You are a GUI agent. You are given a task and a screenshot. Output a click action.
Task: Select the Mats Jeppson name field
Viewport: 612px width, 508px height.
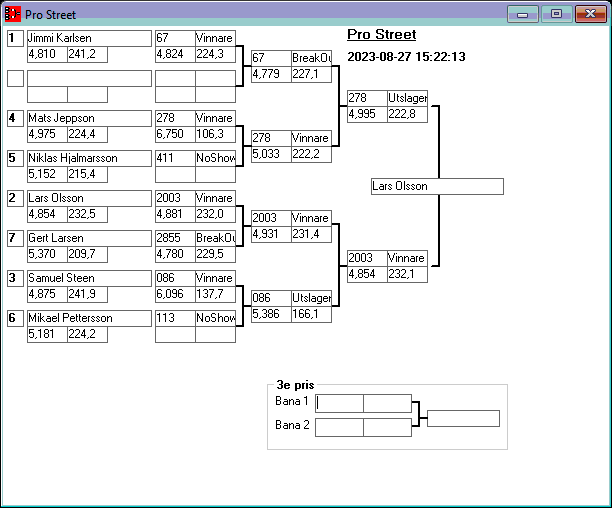(x=88, y=118)
